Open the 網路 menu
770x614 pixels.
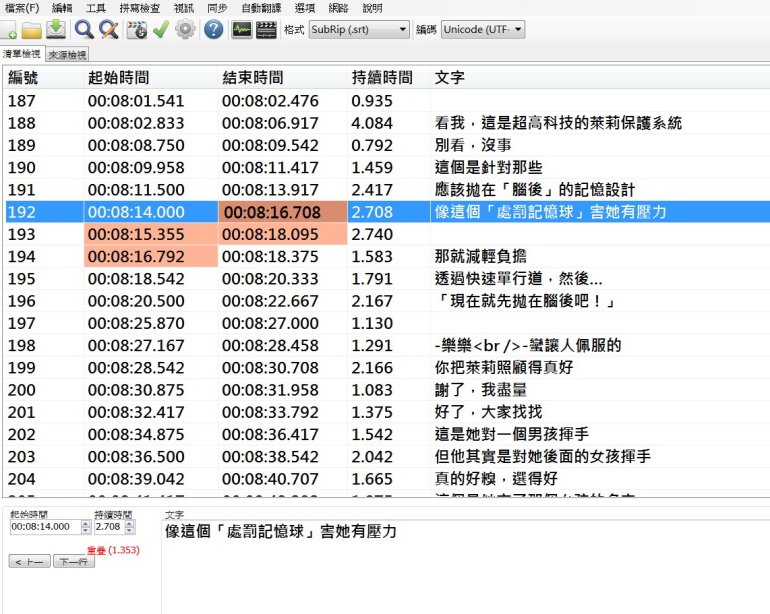tap(338, 8)
